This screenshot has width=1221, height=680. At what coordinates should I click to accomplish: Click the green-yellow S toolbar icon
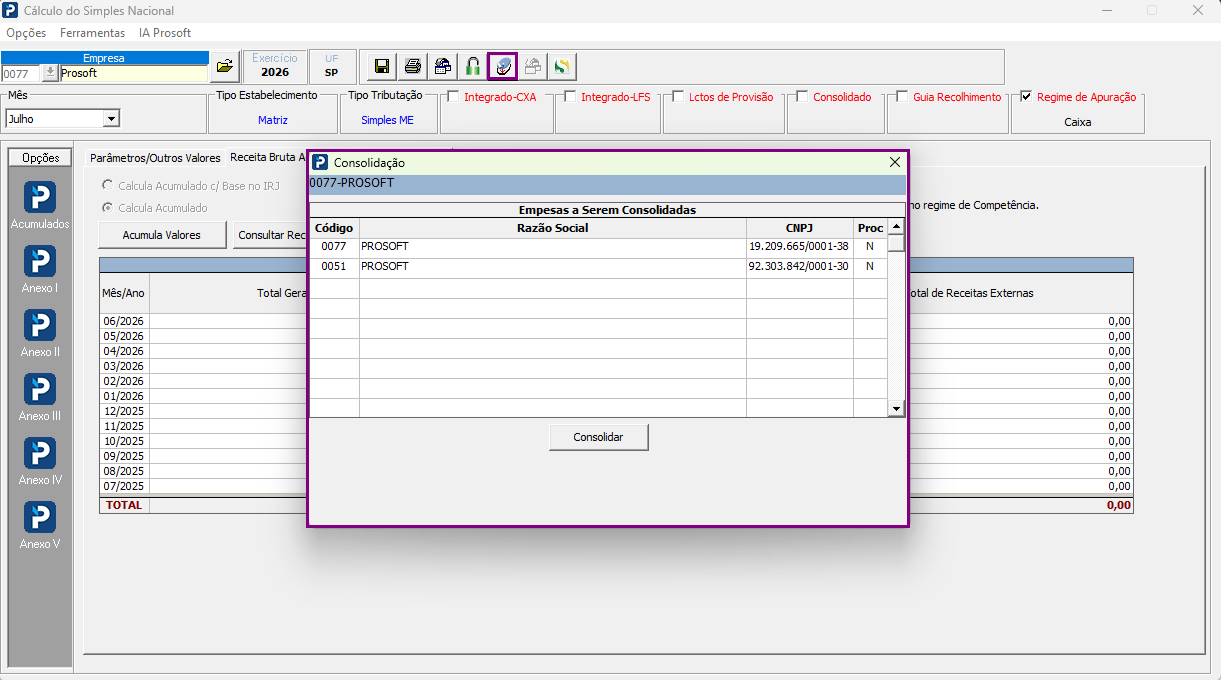pyautogui.click(x=562, y=67)
